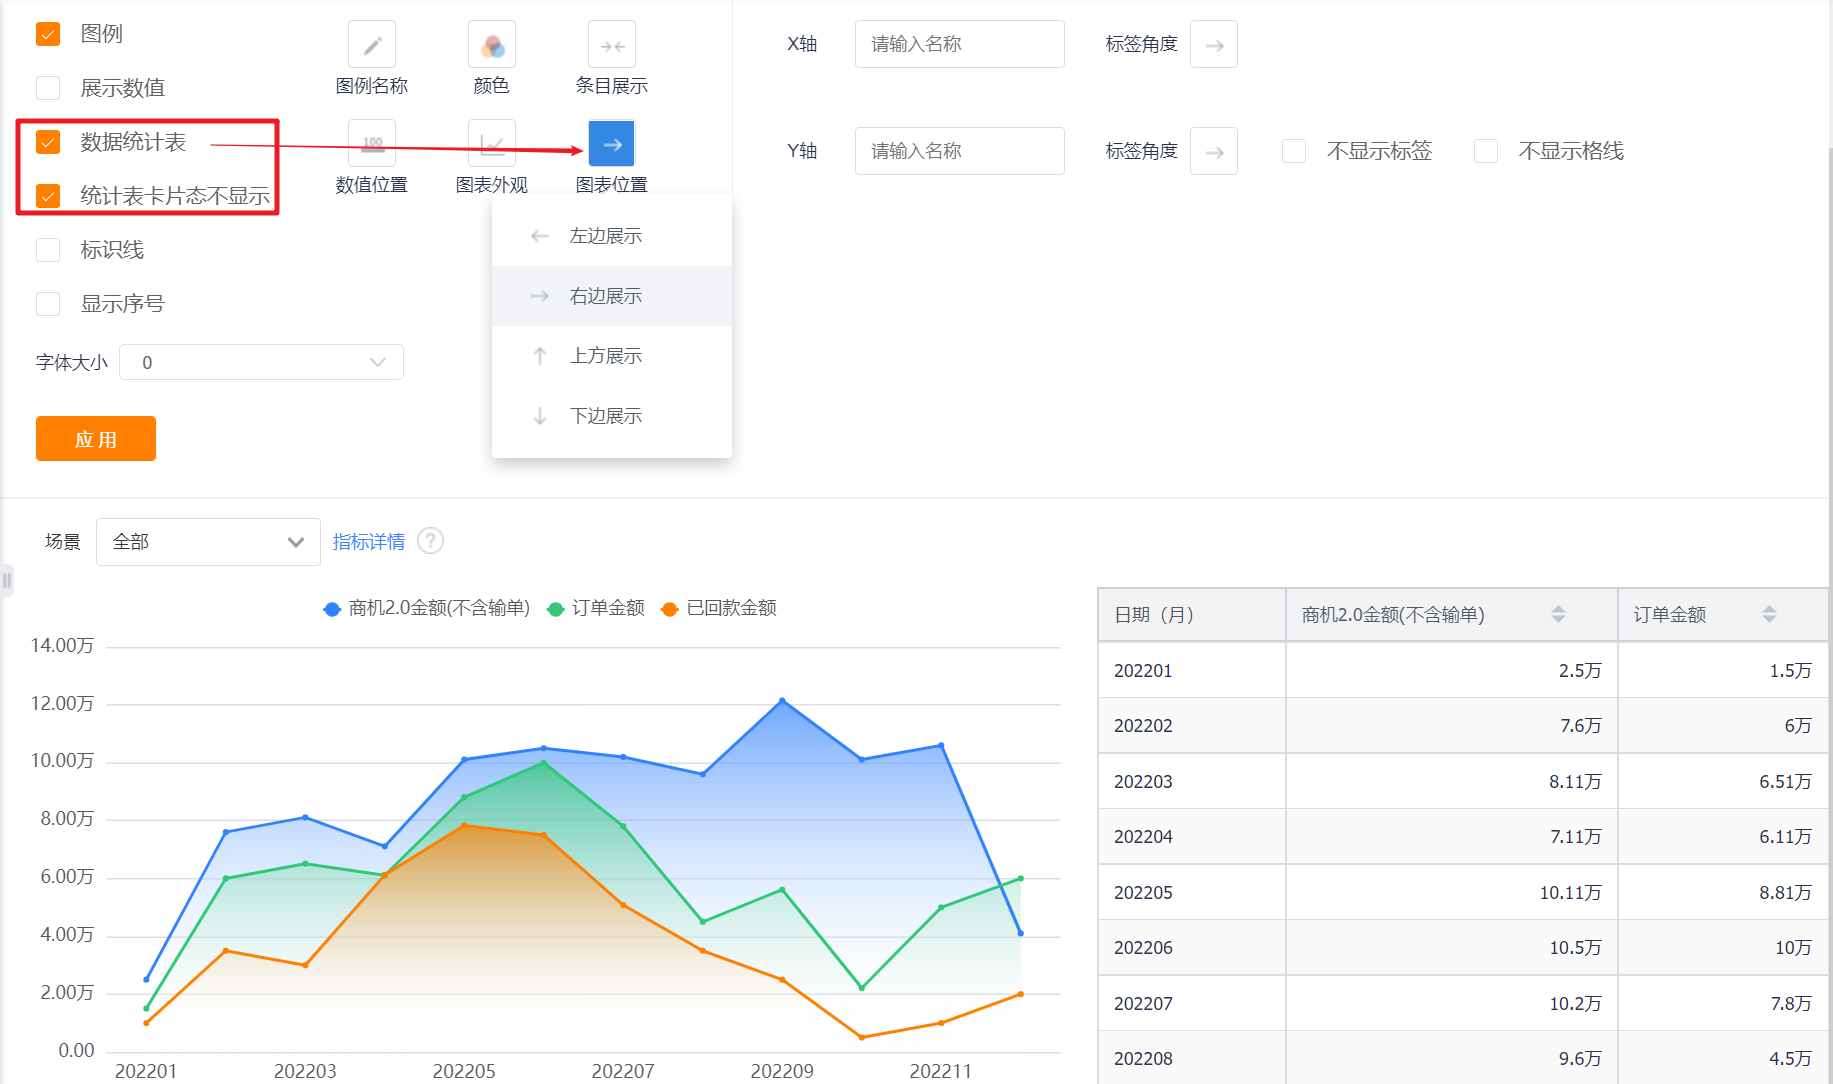Click the blue 图表位置 arrow icon
This screenshot has height=1084, width=1833.
pyautogui.click(x=612, y=144)
